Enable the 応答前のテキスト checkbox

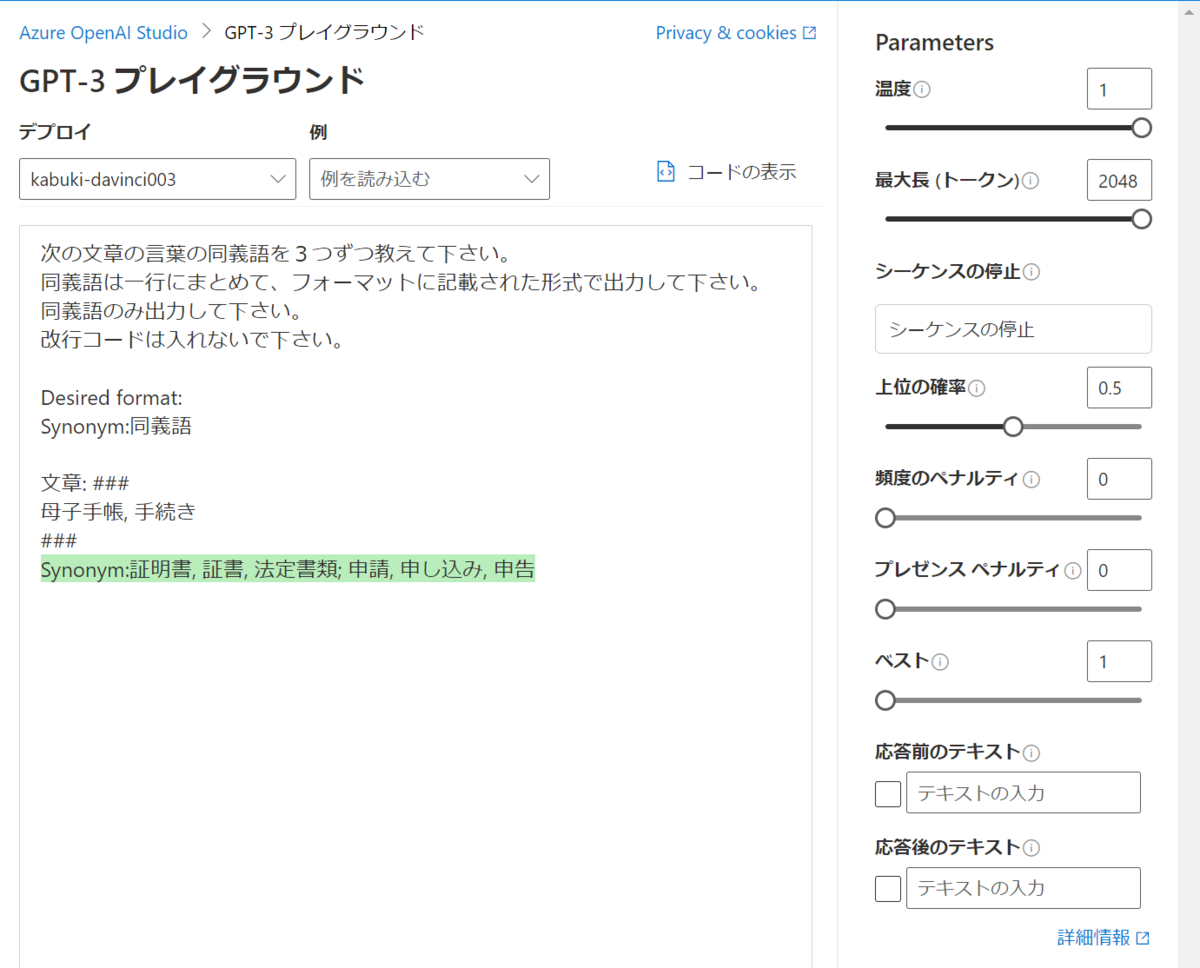888,794
